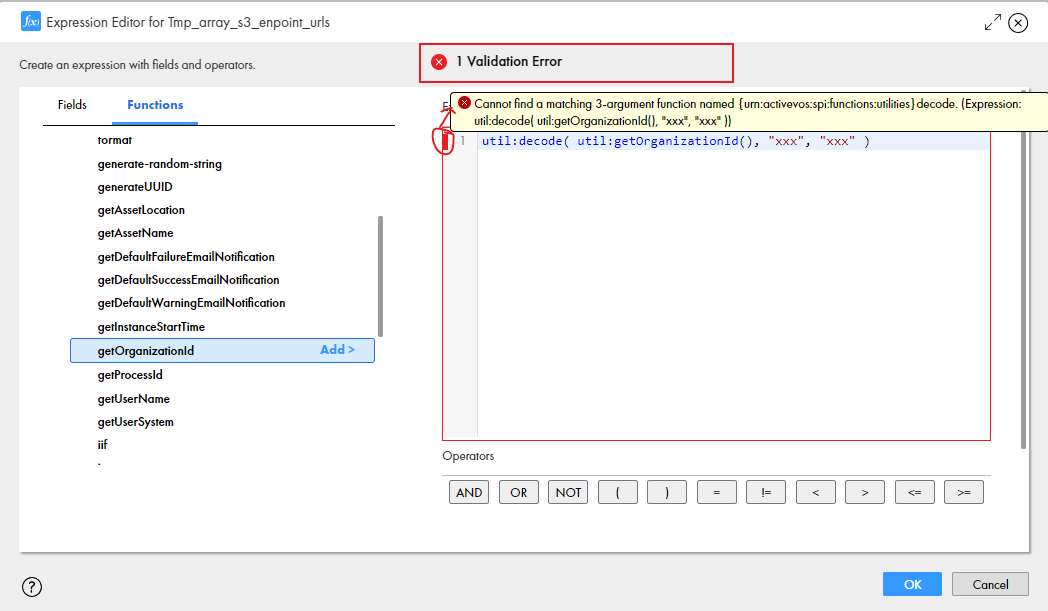
Task: Insert the OR operator
Action: (519, 493)
